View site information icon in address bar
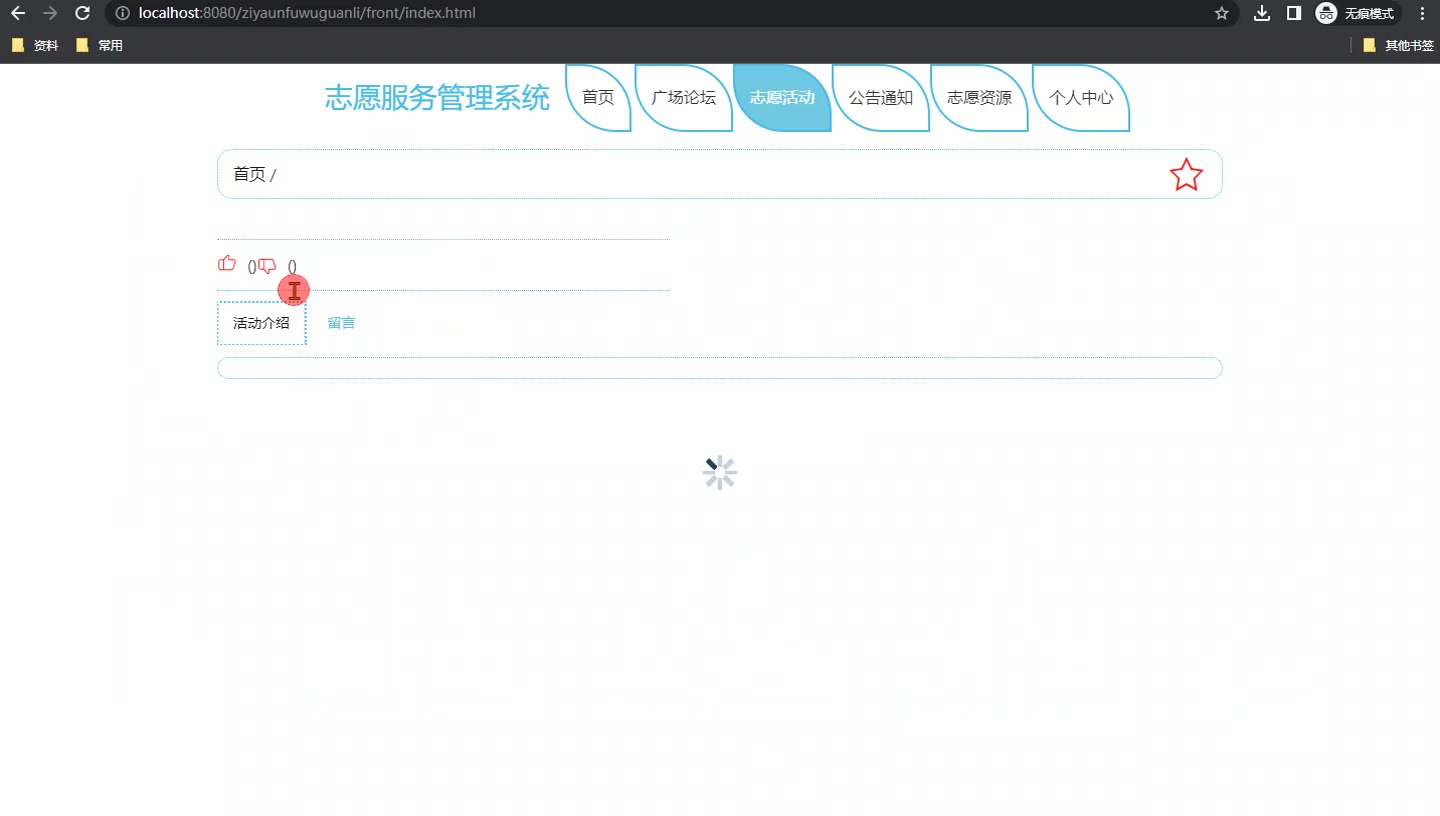This screenshot has height=816, width=1440. tap(122, 13)
